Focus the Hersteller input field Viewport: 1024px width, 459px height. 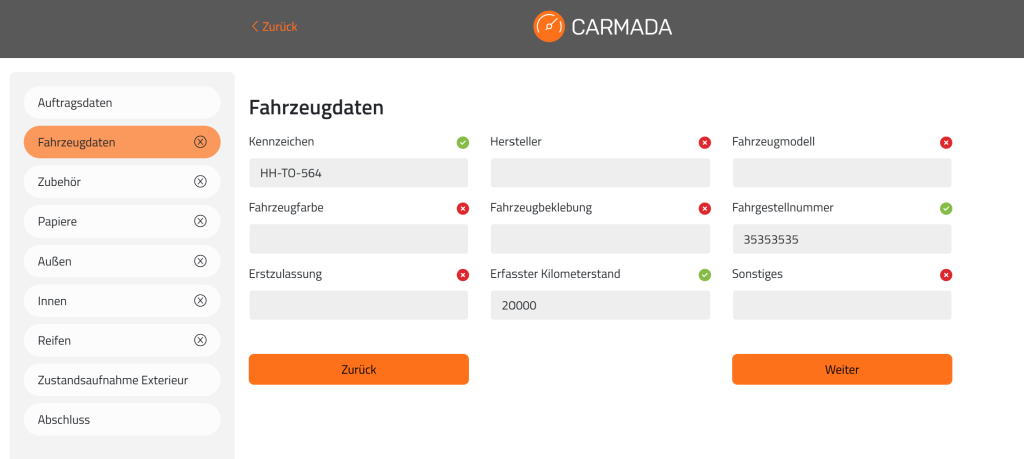tap(600, 173)
